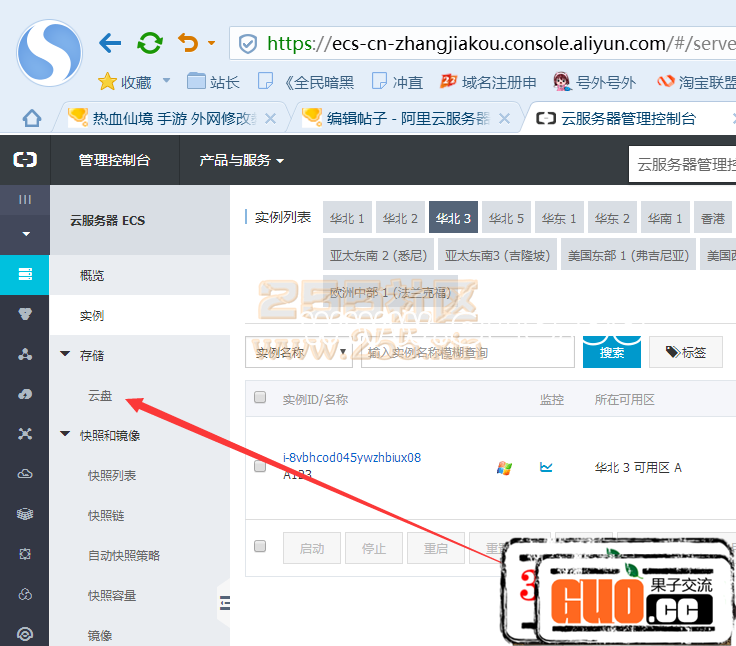Check the box for instance i-8vbhcod045ywzhbiux08
The height and width of the screenshot is (646, 736).
point(260,466)
